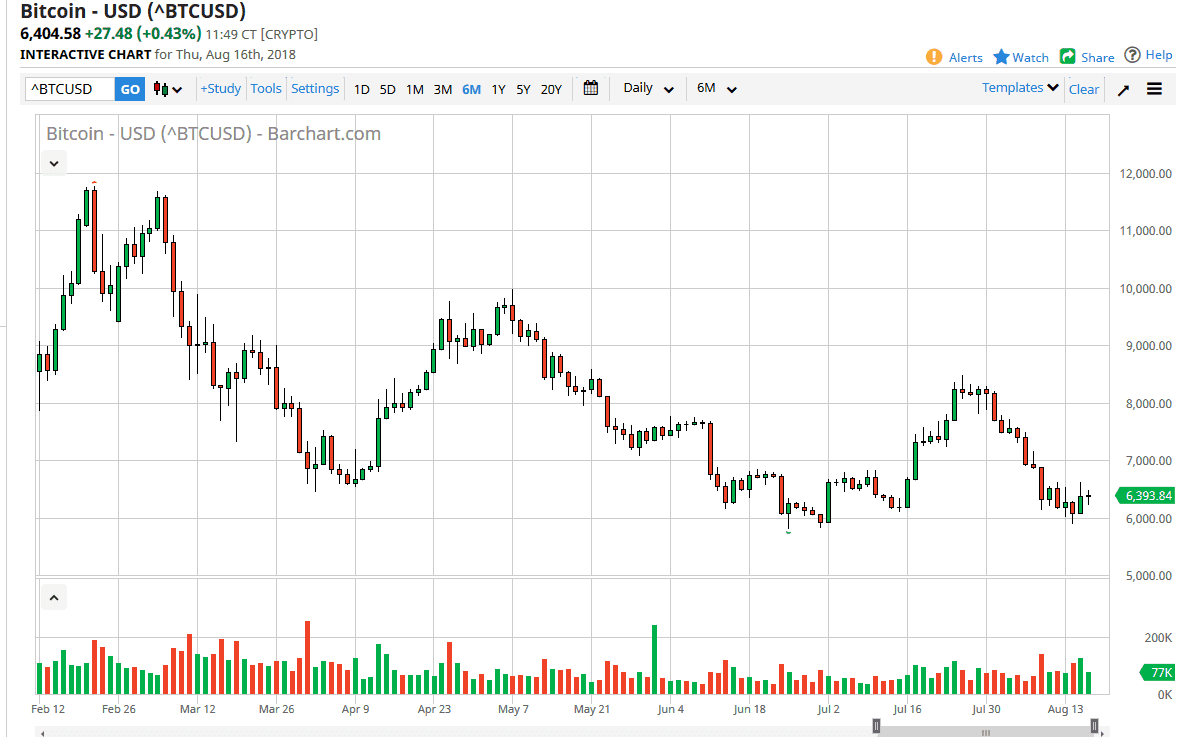Open the Templates dropdown

(x=1018, y=87)
